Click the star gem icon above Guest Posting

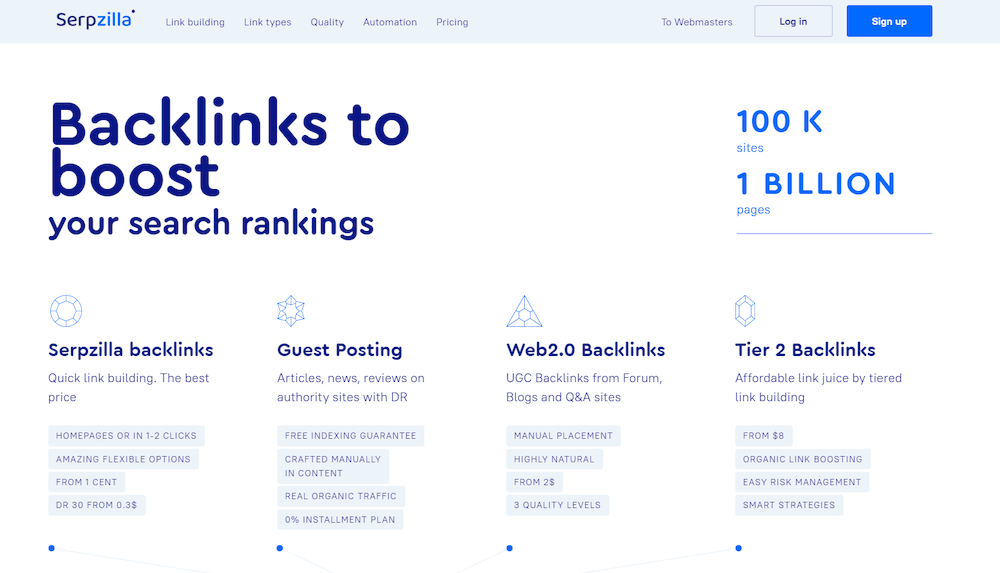(x=291, y=311)
